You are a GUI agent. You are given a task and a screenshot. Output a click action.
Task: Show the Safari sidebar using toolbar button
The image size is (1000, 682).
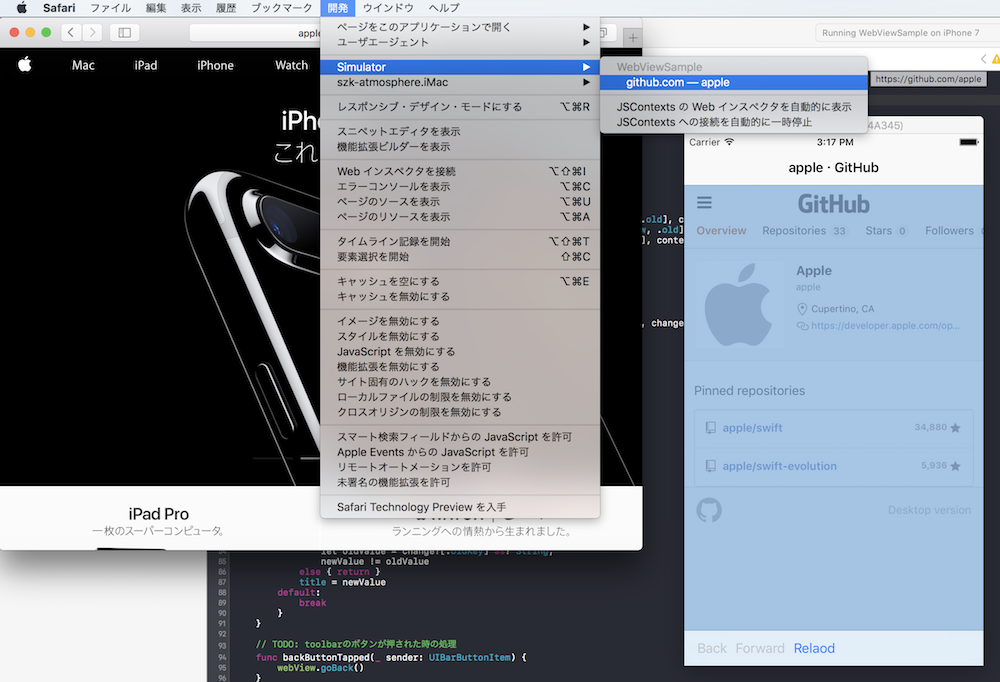click(125, 33)
